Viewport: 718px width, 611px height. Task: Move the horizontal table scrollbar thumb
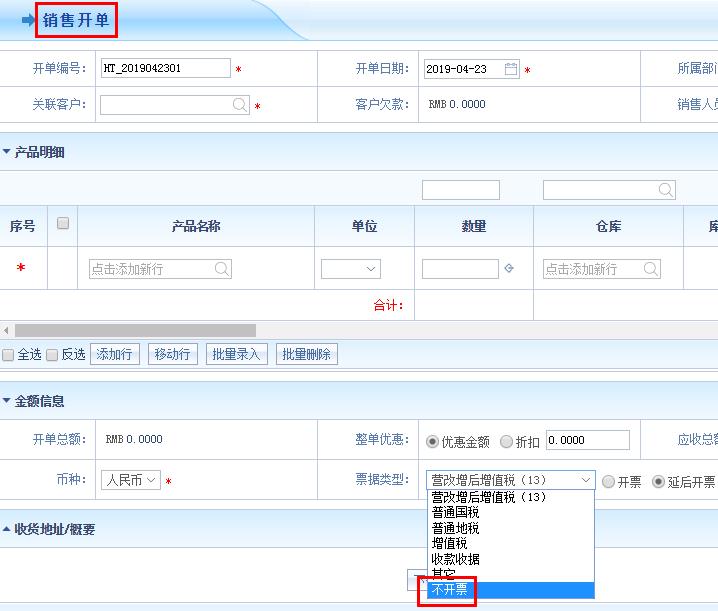135,330
